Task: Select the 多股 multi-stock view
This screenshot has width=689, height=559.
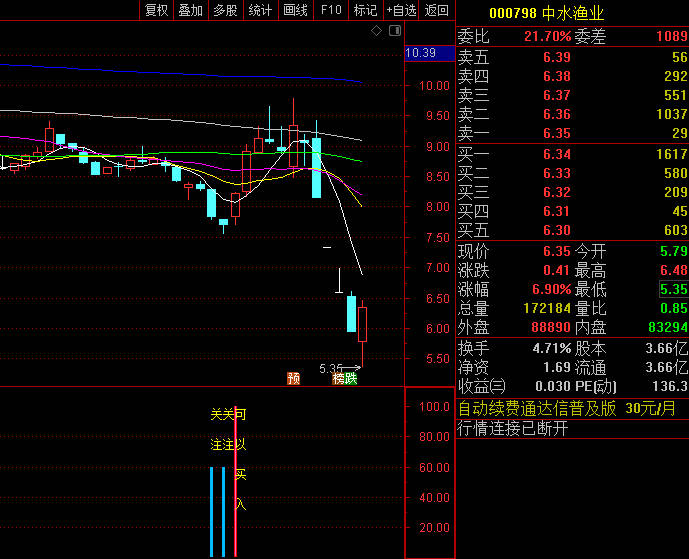Action: tap(225, 10)
